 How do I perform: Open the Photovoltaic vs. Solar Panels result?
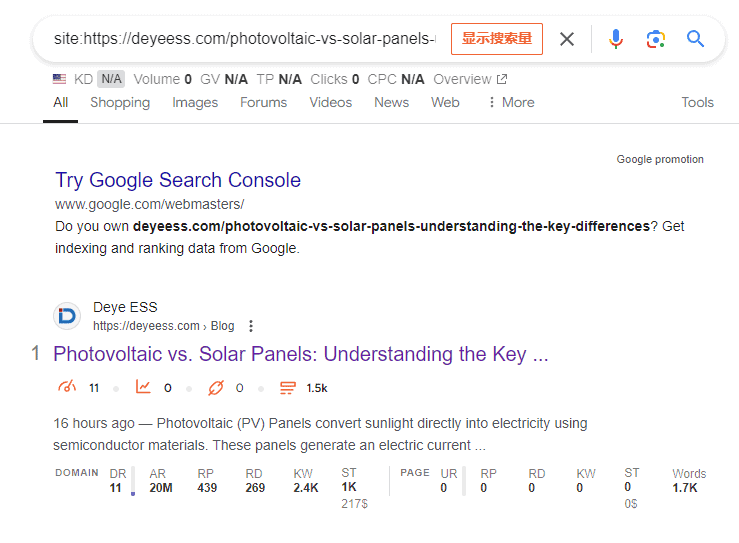(x=300, y=354)
